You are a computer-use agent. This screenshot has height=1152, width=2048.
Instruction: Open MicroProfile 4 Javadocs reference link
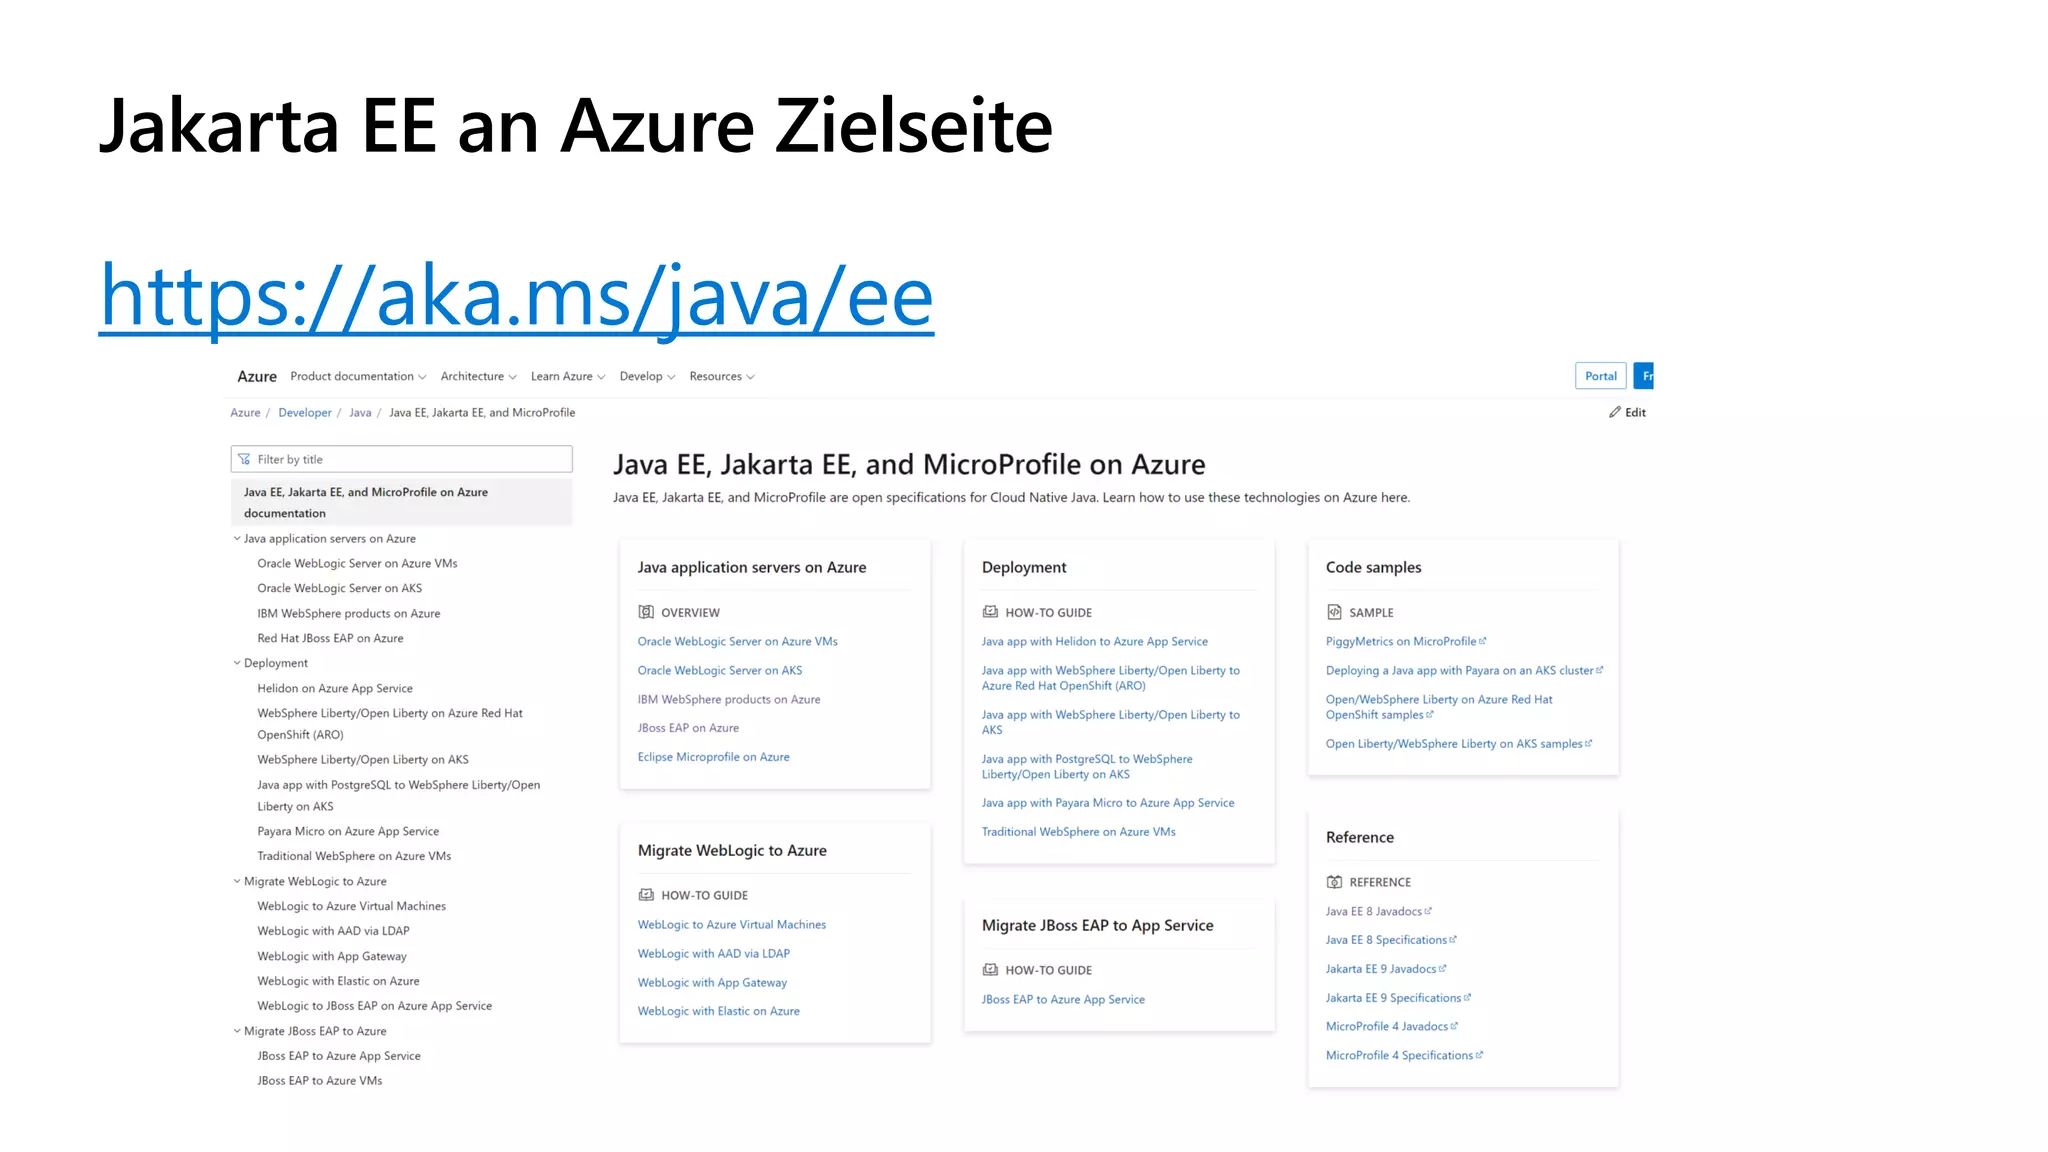(x=1387, y=1027)
